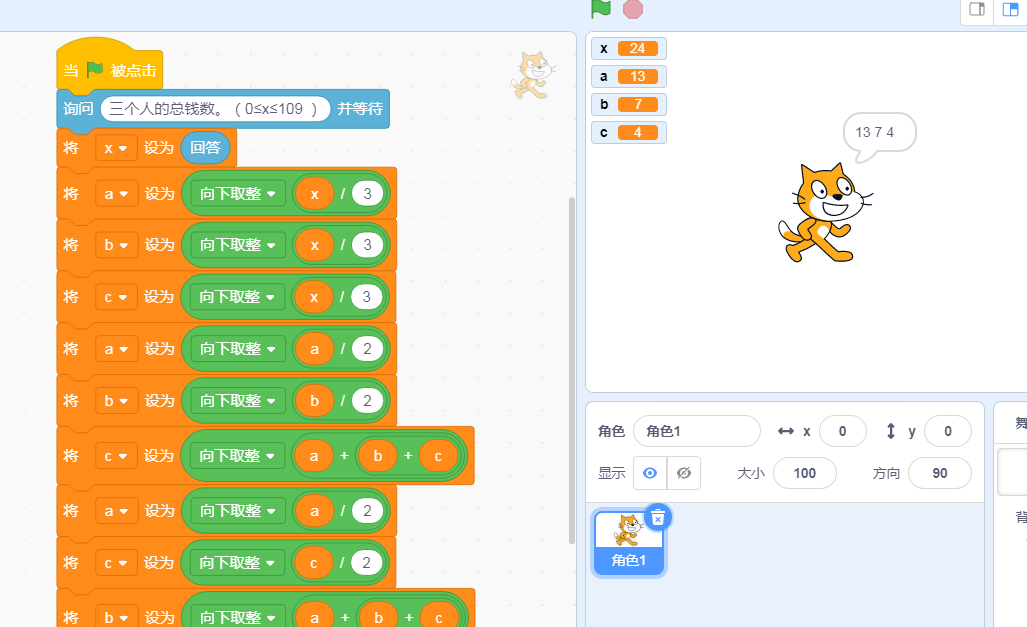Image resolution: width=1027 pixels, height=627 pixels.
Task: Open the c variable dropdown in set block
Action: 117,296
